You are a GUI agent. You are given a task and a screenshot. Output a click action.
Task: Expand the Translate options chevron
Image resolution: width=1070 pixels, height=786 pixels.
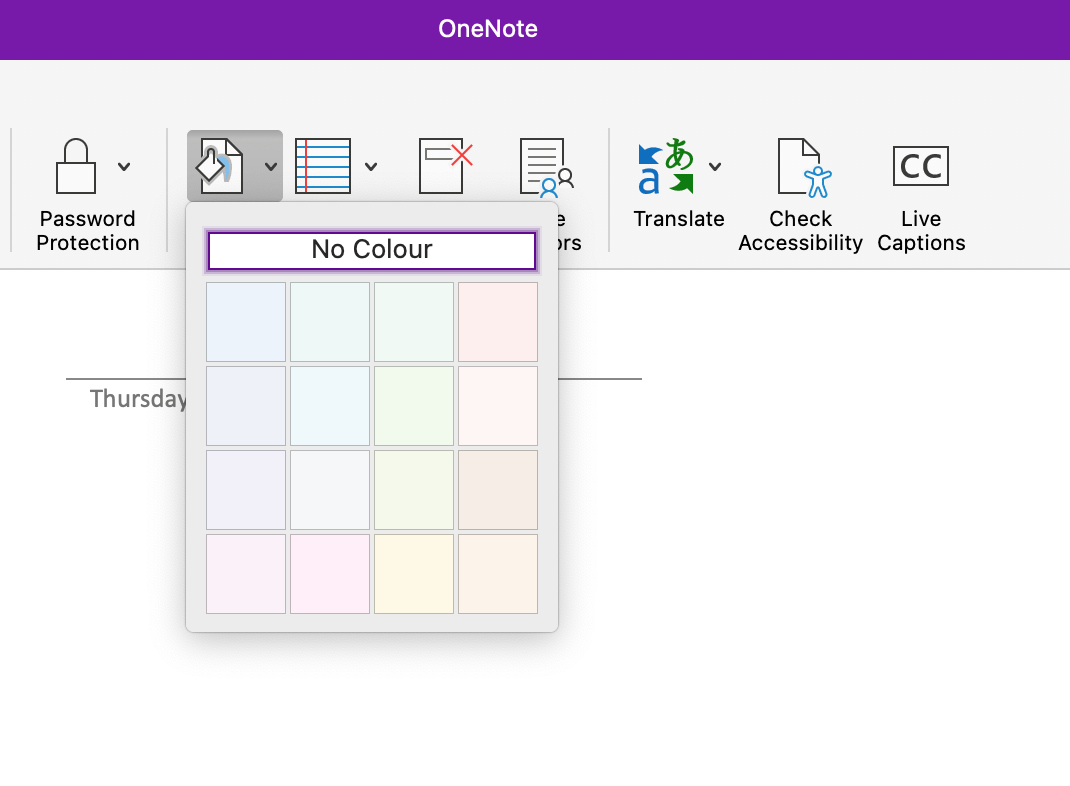coord(714,167)
